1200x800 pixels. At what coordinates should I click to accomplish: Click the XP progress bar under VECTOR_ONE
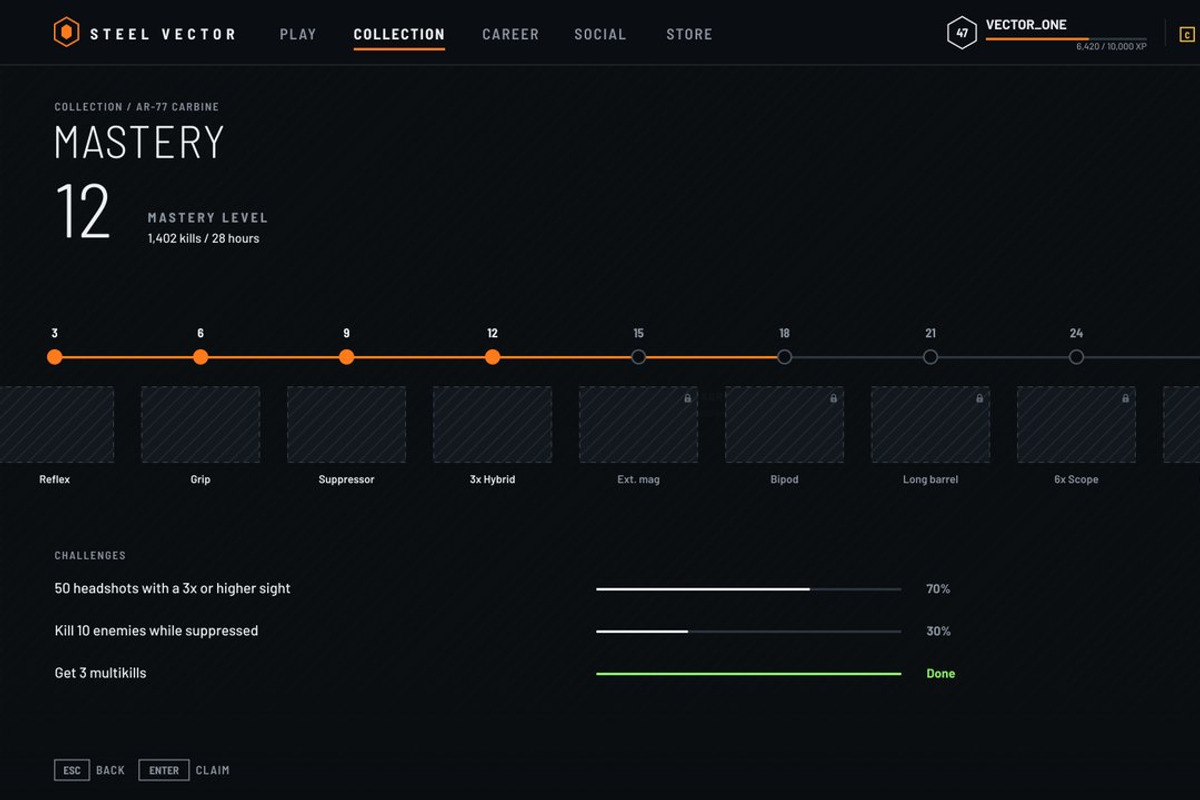click(1066, 39)
